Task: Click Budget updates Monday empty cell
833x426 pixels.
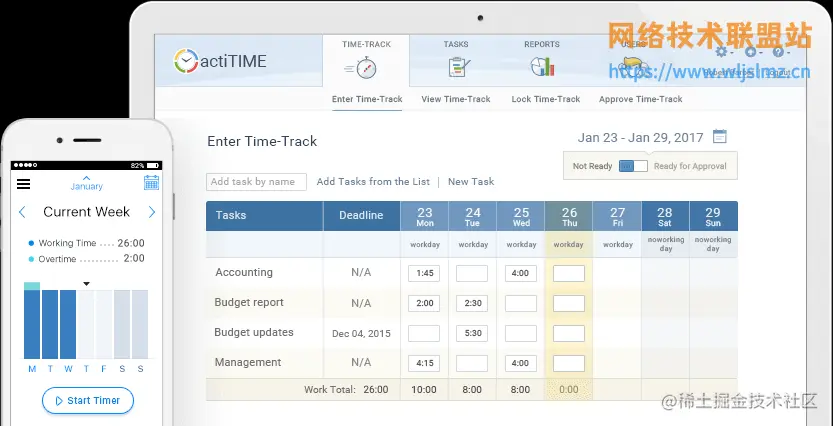Action: 424,334
